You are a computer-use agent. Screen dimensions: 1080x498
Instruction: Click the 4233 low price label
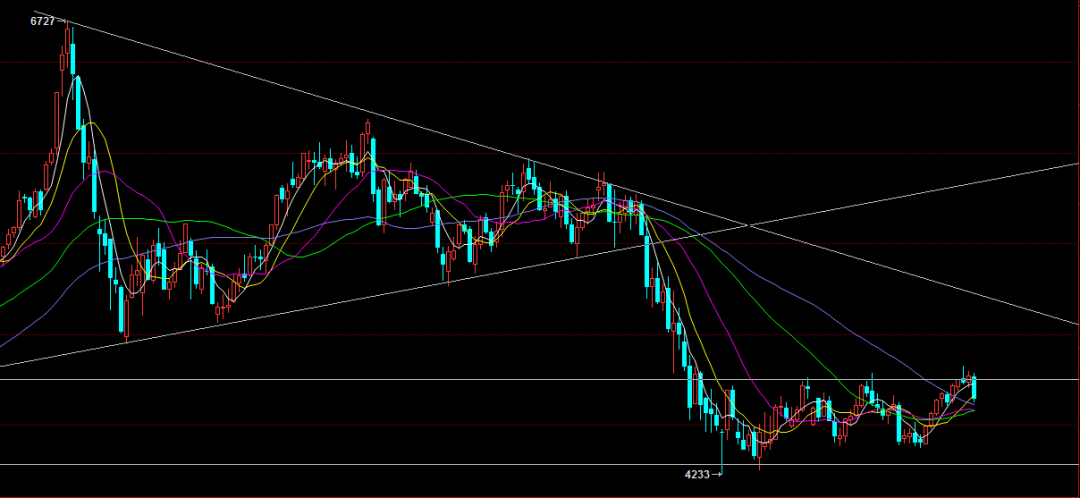coord(696,474)
